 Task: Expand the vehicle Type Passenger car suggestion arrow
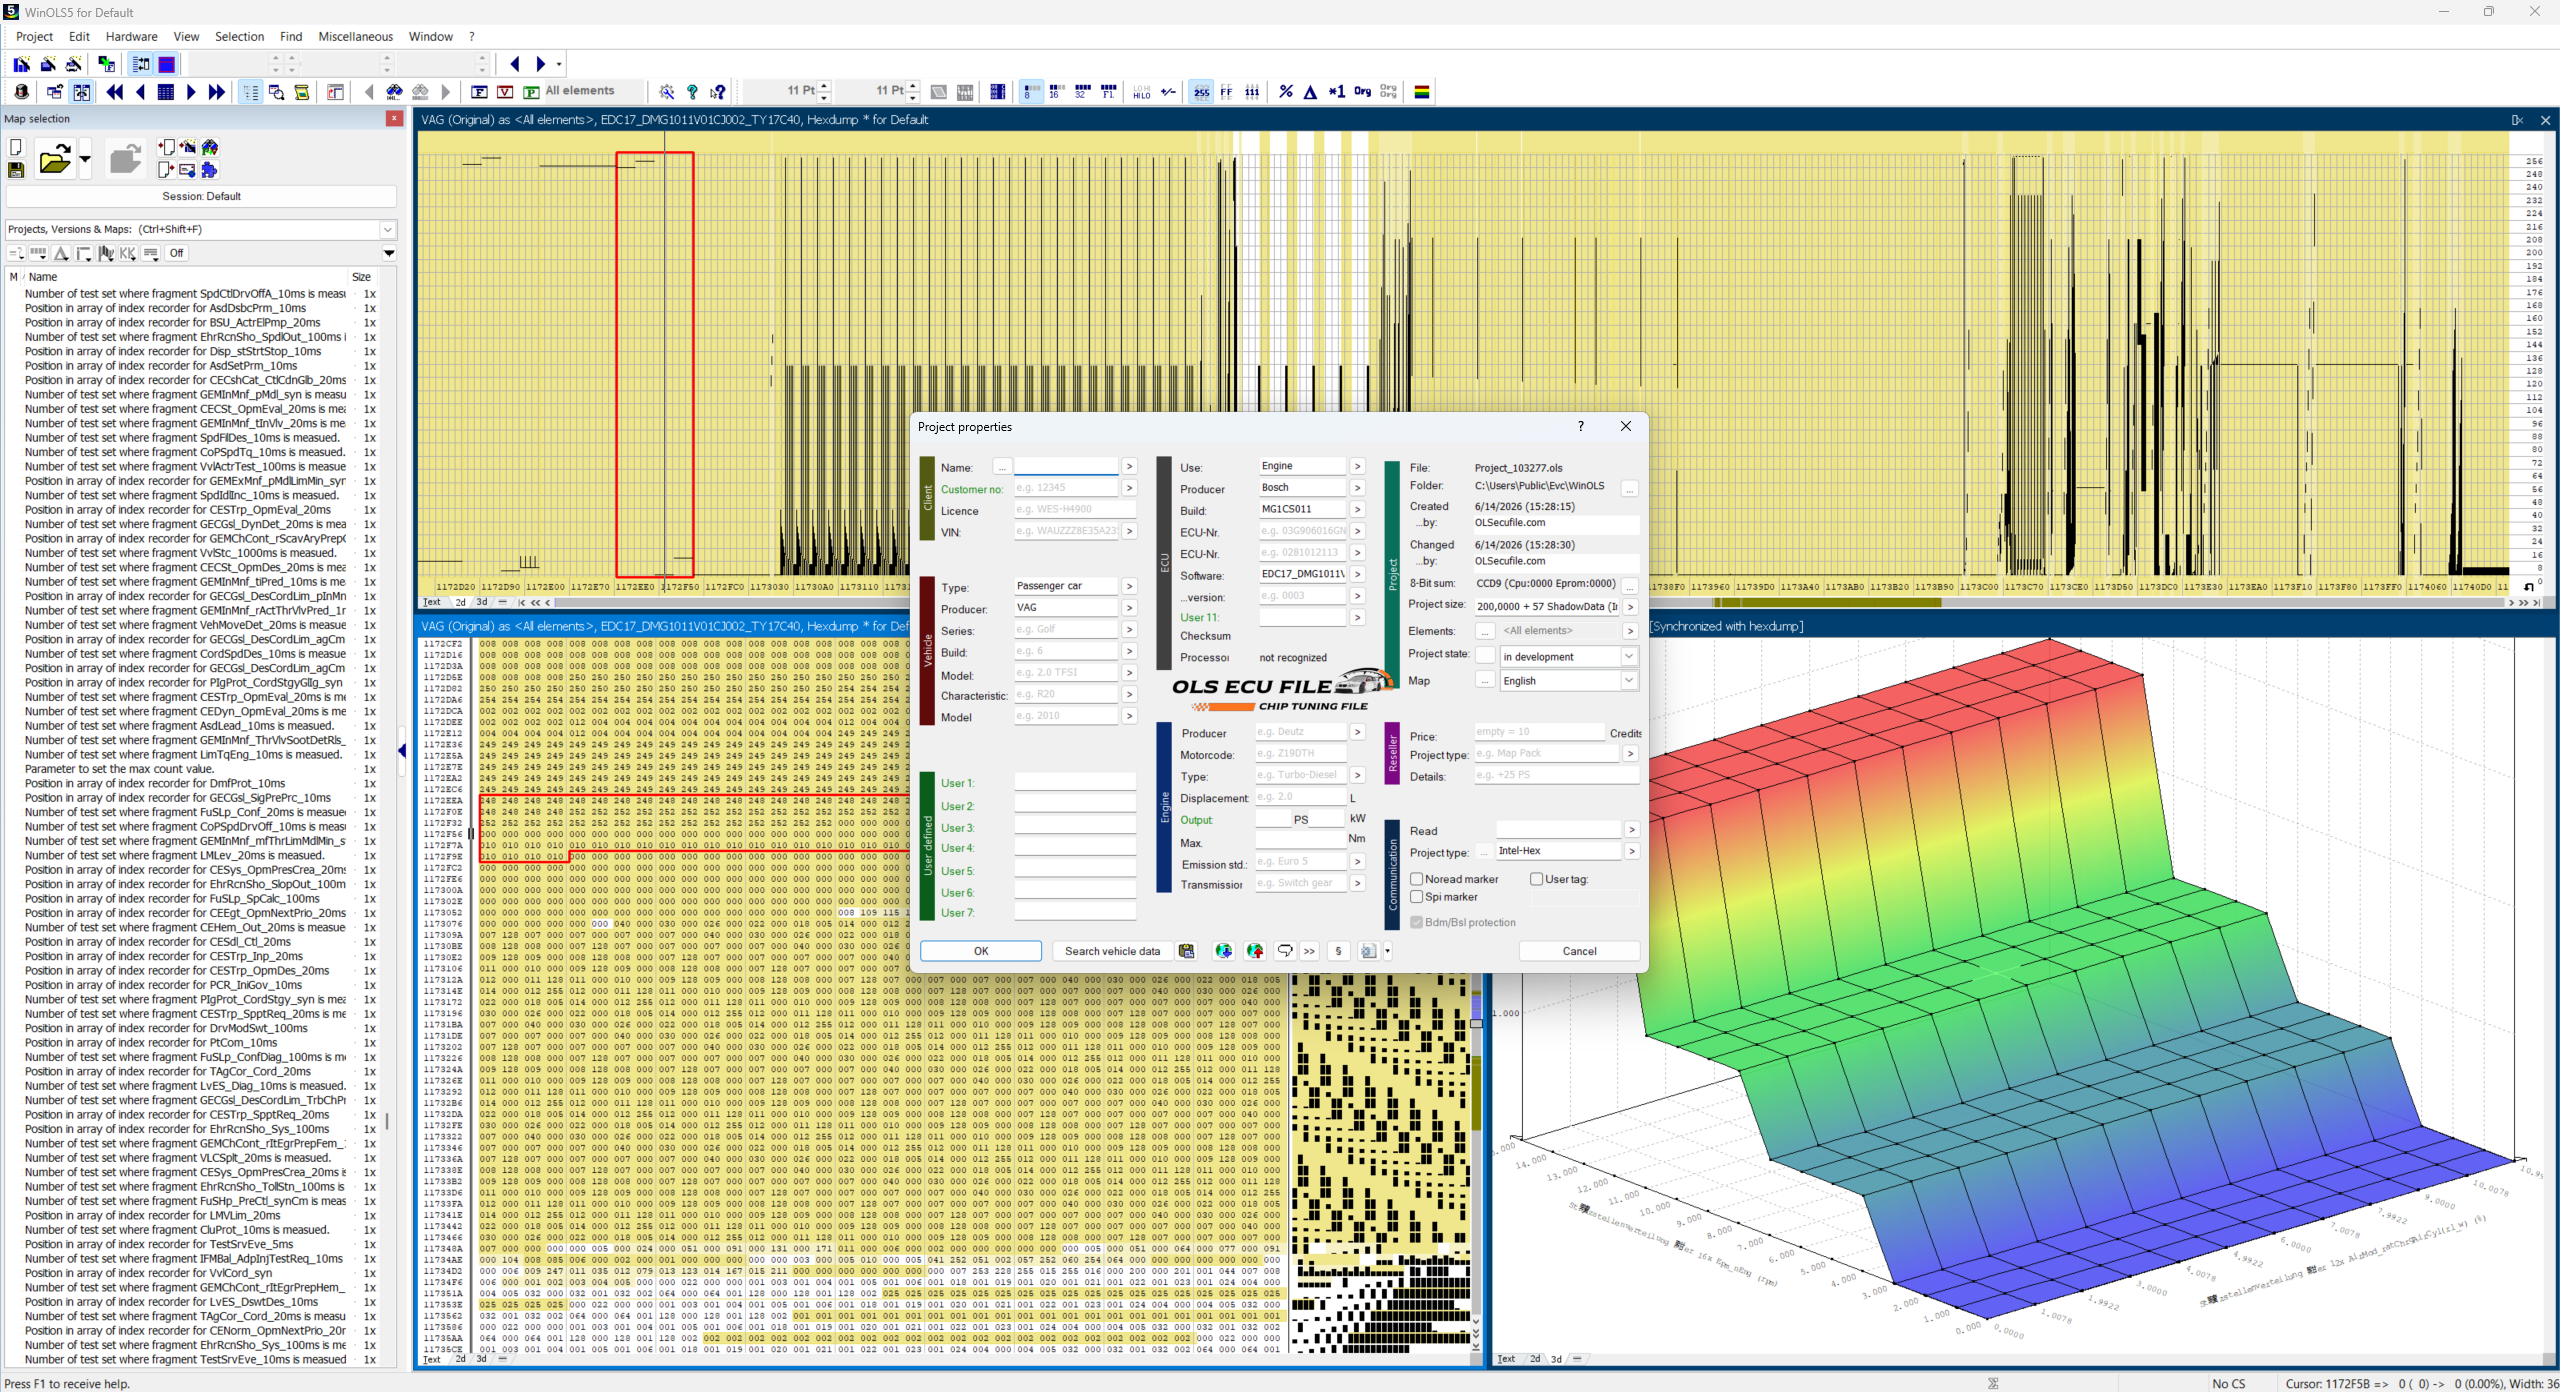(1129, 586)
